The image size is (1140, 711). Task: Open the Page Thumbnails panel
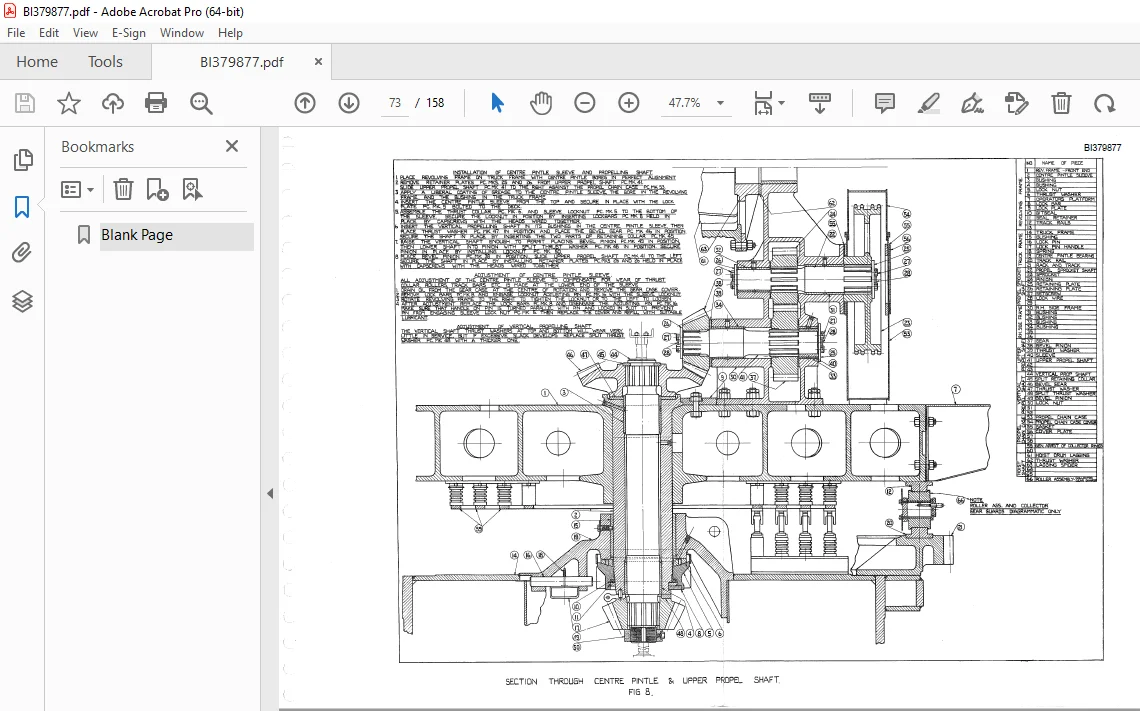[23, 160]
